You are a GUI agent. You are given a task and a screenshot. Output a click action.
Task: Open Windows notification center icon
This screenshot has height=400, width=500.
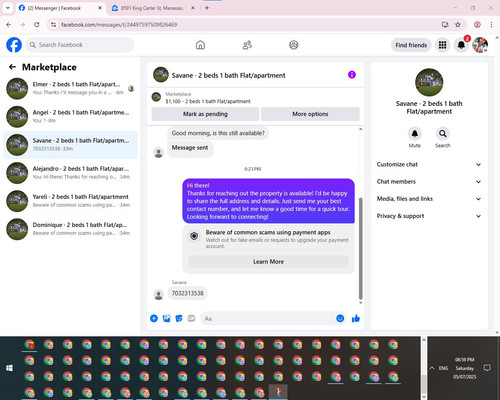487,368
